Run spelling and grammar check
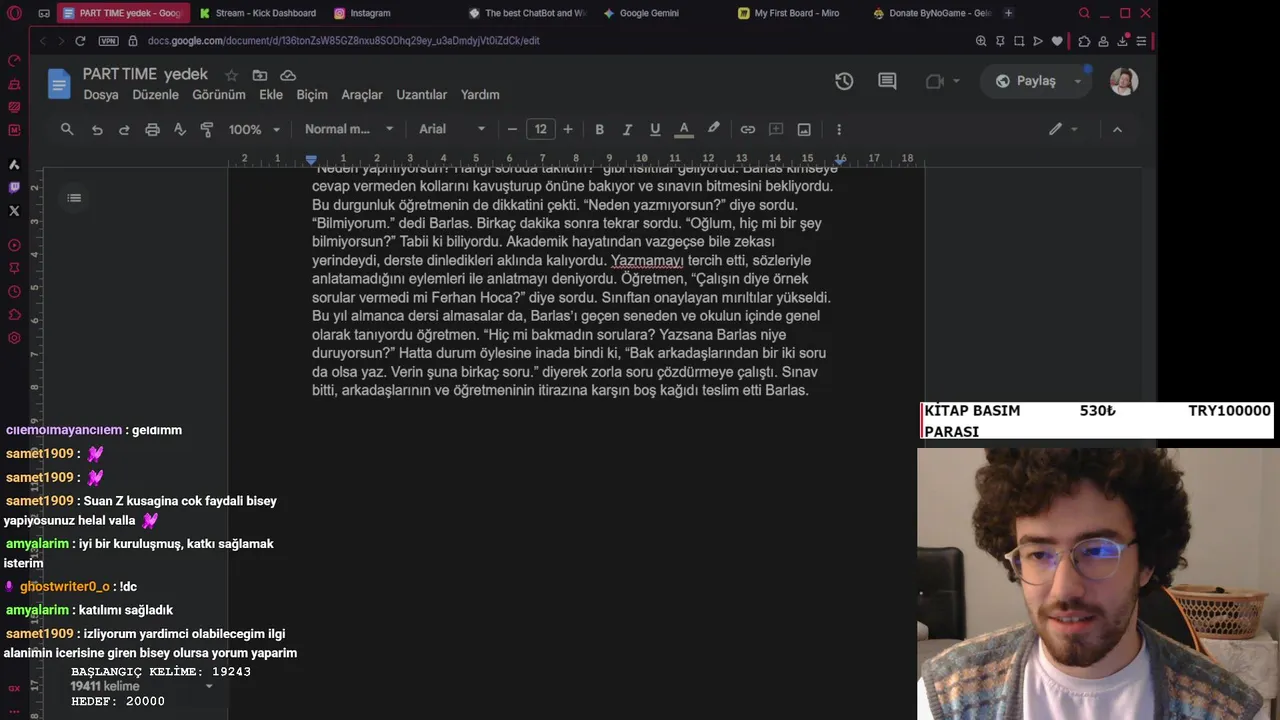Image resolution: width=1280 pixels, height=720 pixels. [180, 129]
